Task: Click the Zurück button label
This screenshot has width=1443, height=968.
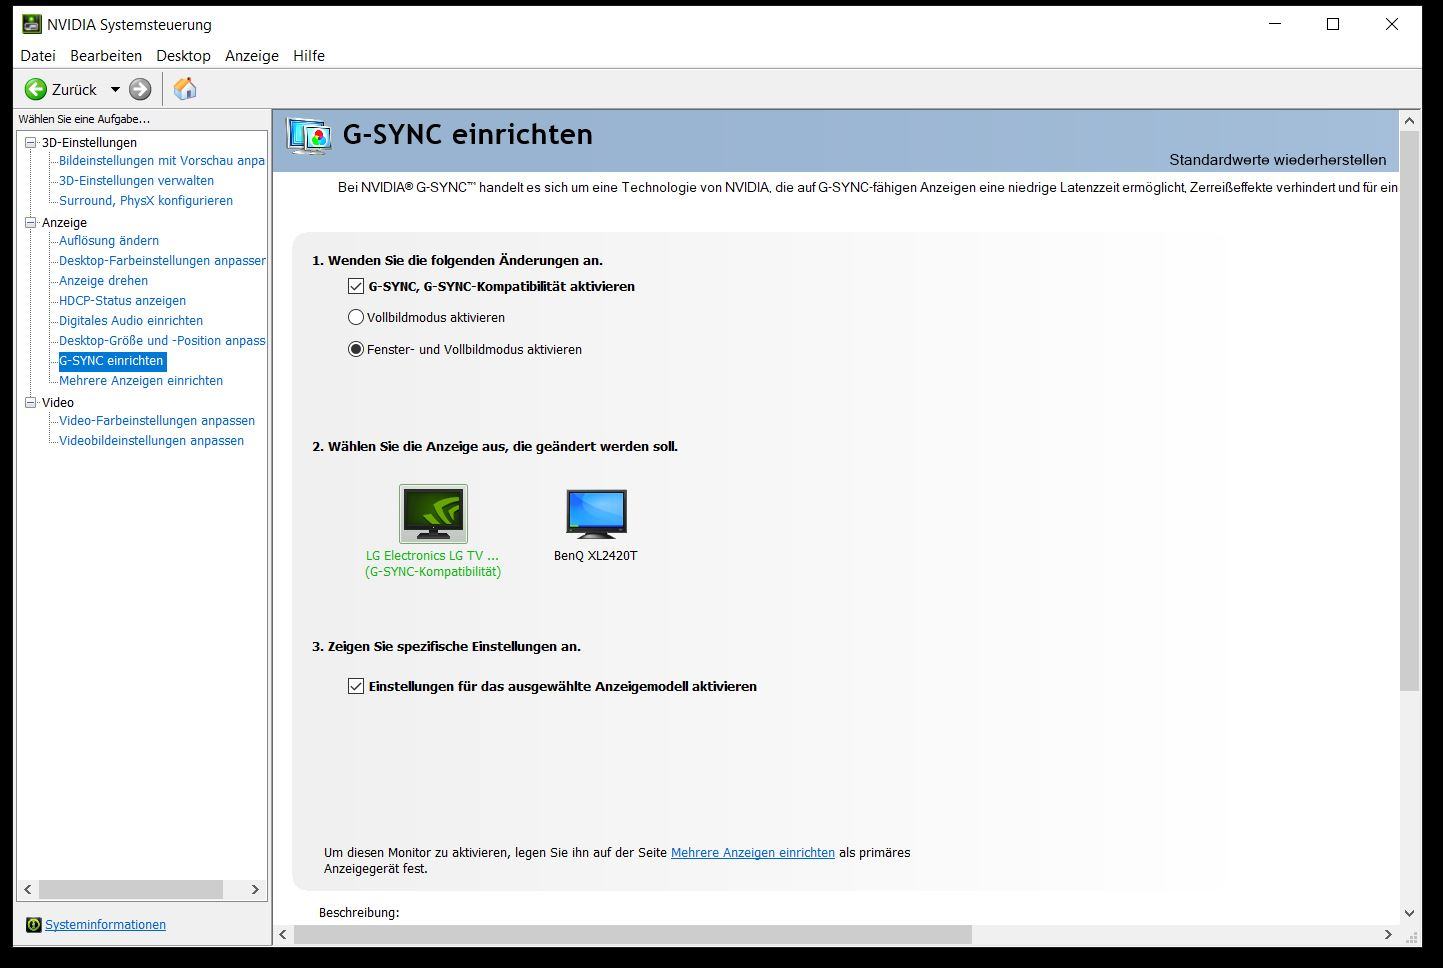Action: [74, 90]
